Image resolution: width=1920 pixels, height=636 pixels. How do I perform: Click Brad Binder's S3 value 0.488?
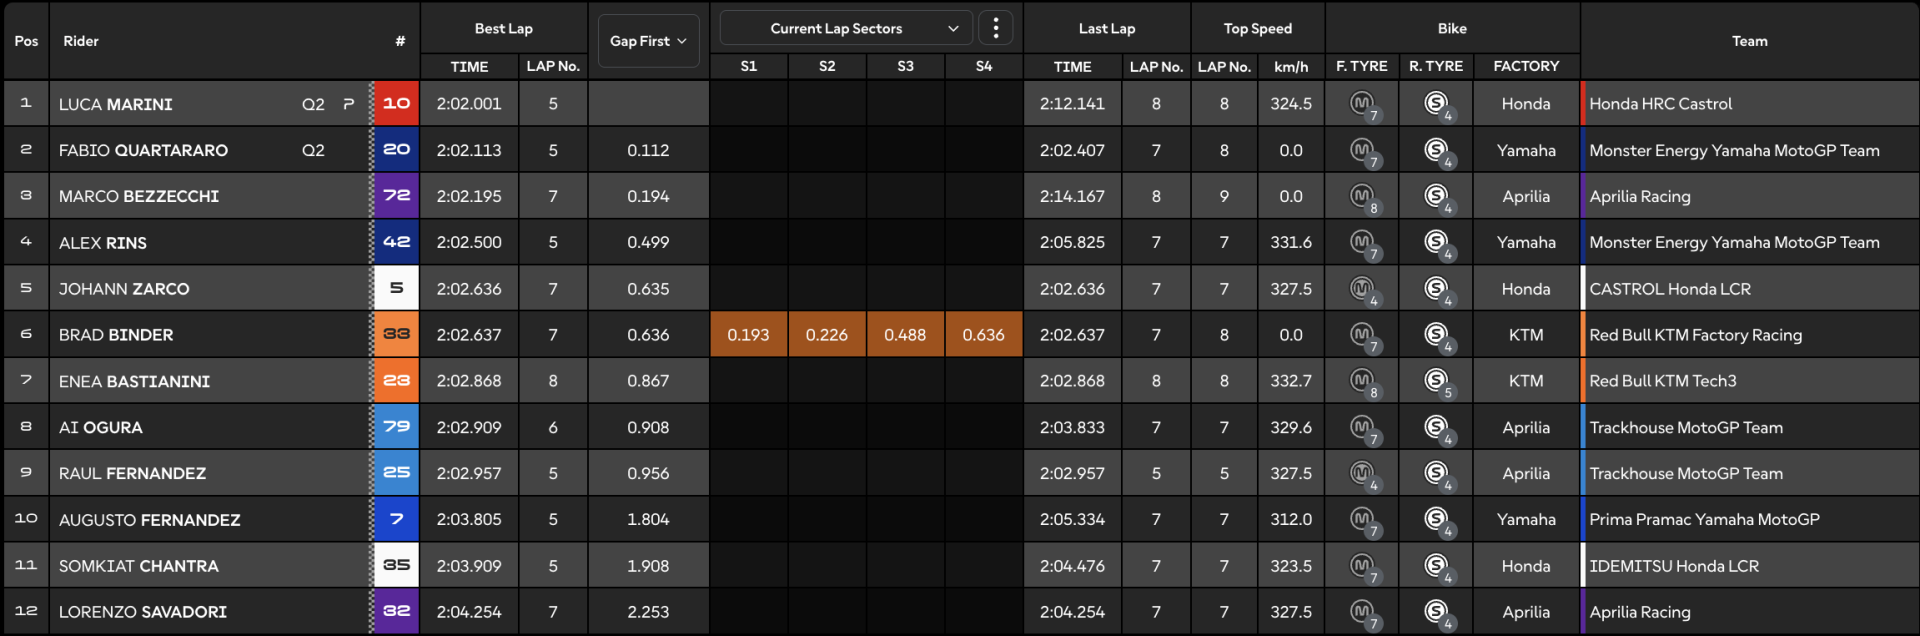905,335
